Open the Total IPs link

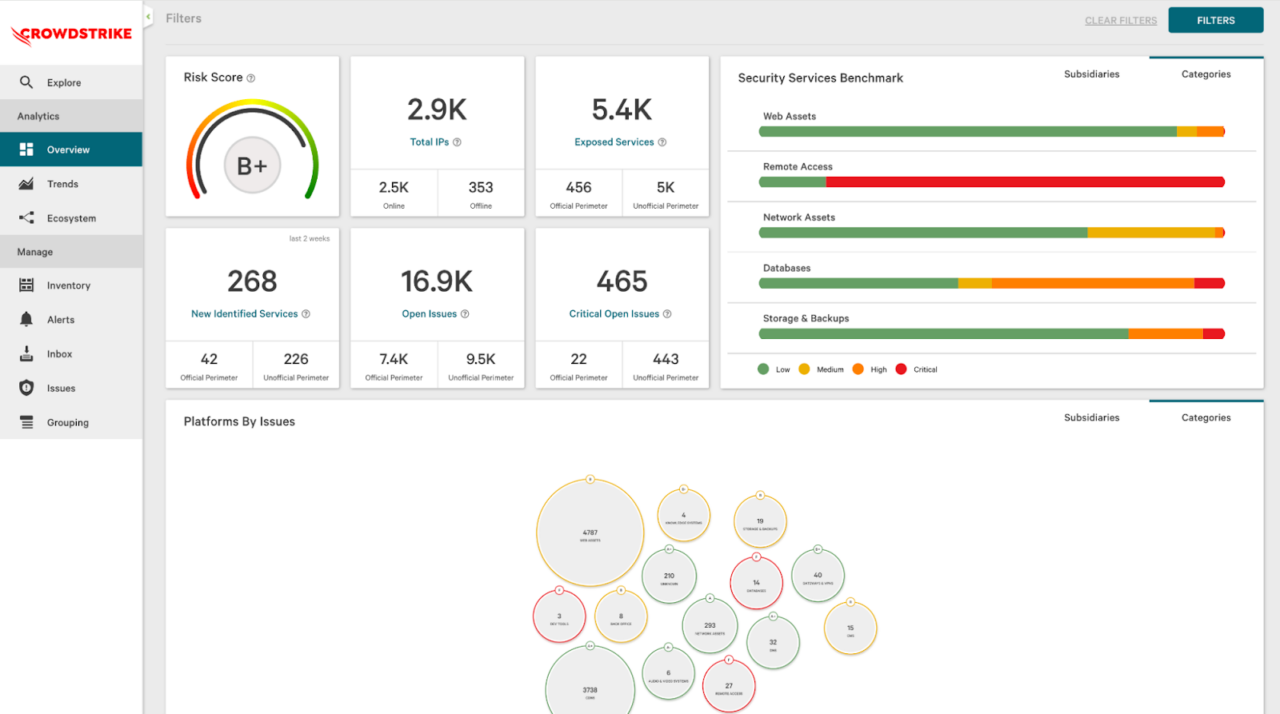tap(429, 142)
